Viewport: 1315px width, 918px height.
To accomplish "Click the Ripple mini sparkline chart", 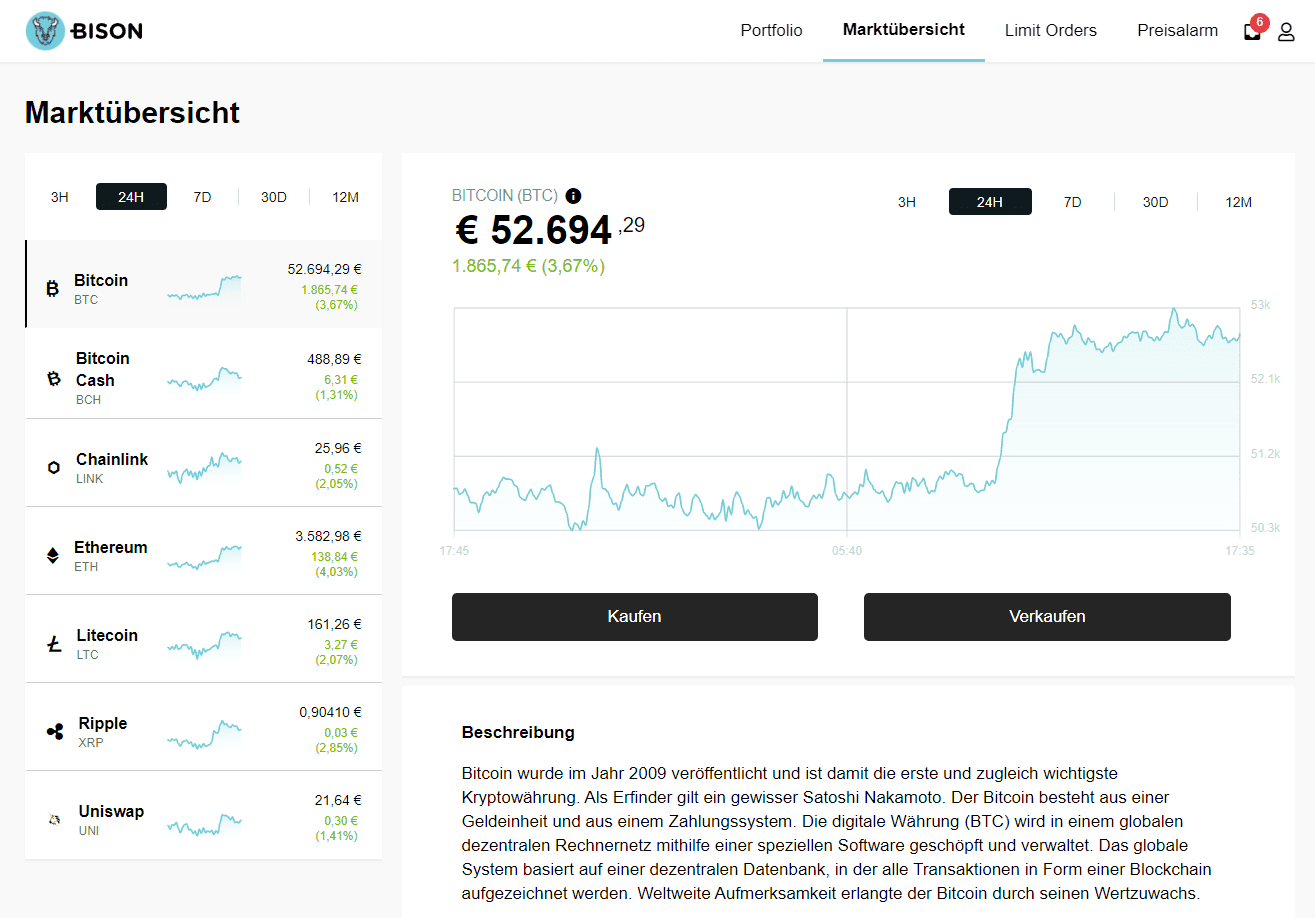I will tap(205, 735).
